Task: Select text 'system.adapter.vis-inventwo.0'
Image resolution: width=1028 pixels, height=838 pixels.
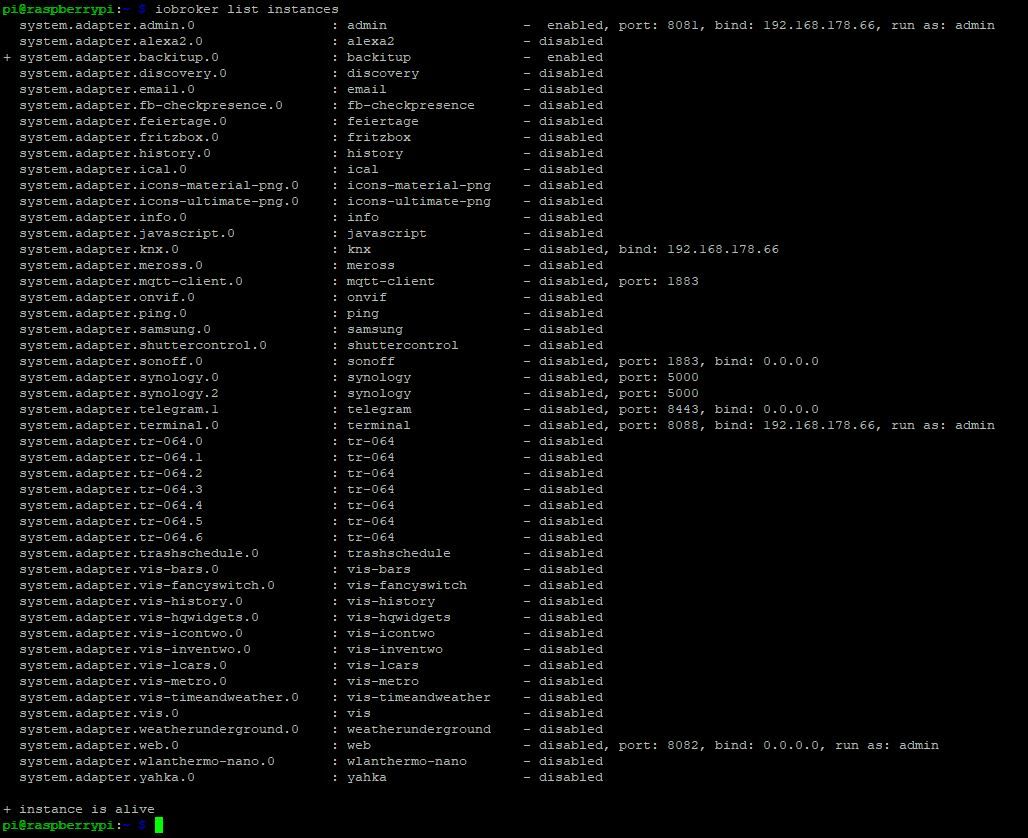Action: (x=135, y=649)
